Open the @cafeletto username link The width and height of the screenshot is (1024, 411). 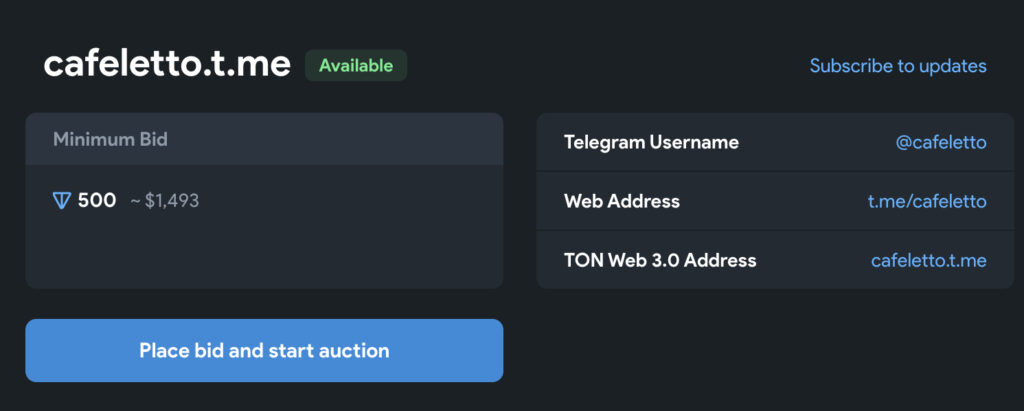(941, 142)
